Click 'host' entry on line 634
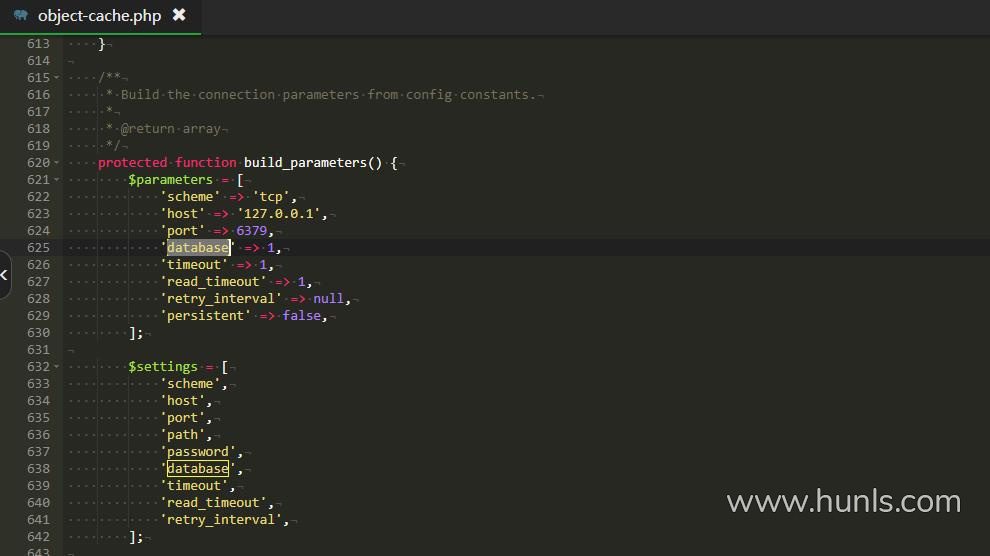The height and width of the screenshot is (556, 990). [182, 400]
